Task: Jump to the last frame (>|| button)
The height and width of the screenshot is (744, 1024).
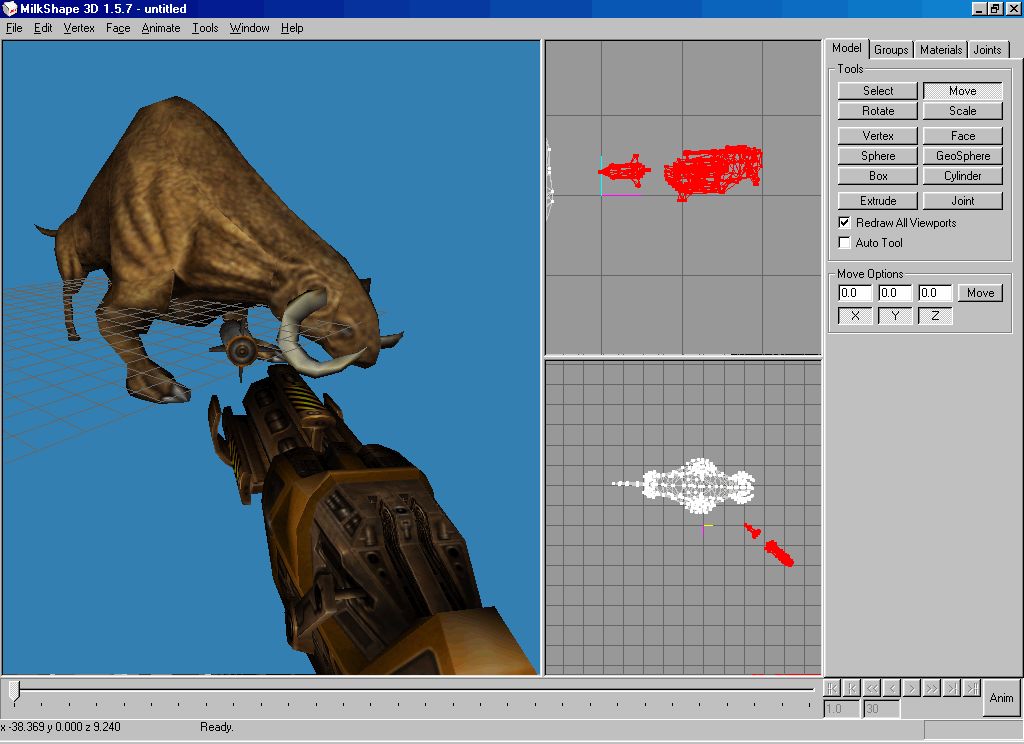Action: click(x=972, y=688)
